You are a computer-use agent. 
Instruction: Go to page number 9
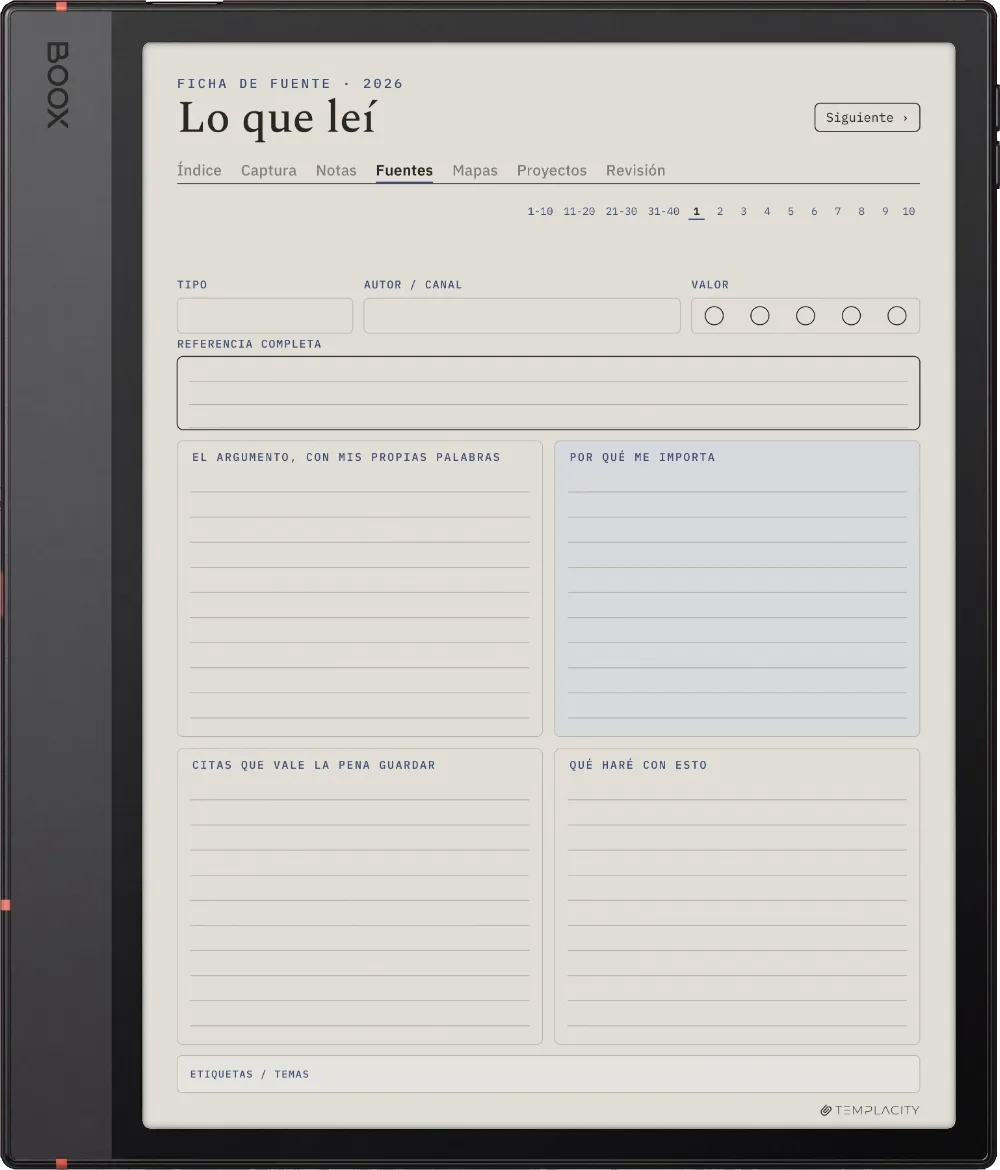(885, 212)
